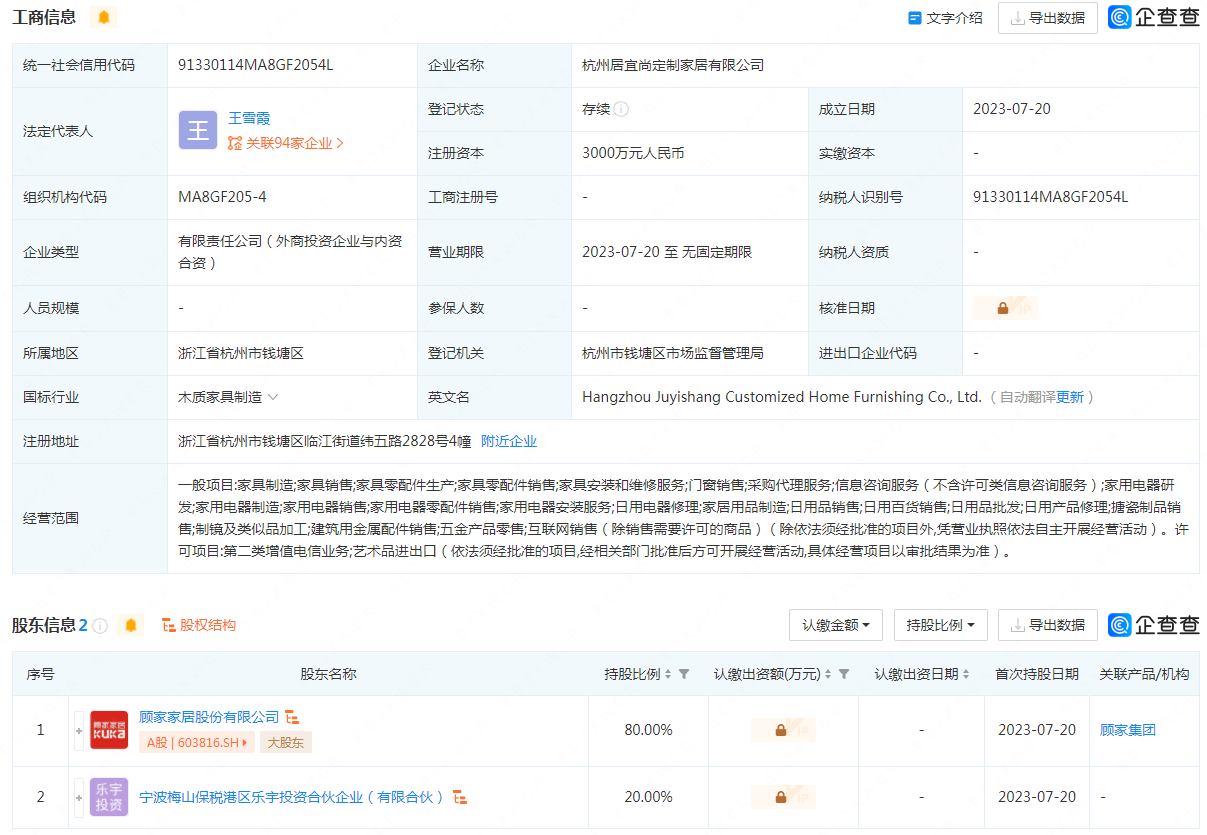Open the A股 | 603816.SH stock tag
Viewport: 1207px width, 835px height.
coord(197,742)
